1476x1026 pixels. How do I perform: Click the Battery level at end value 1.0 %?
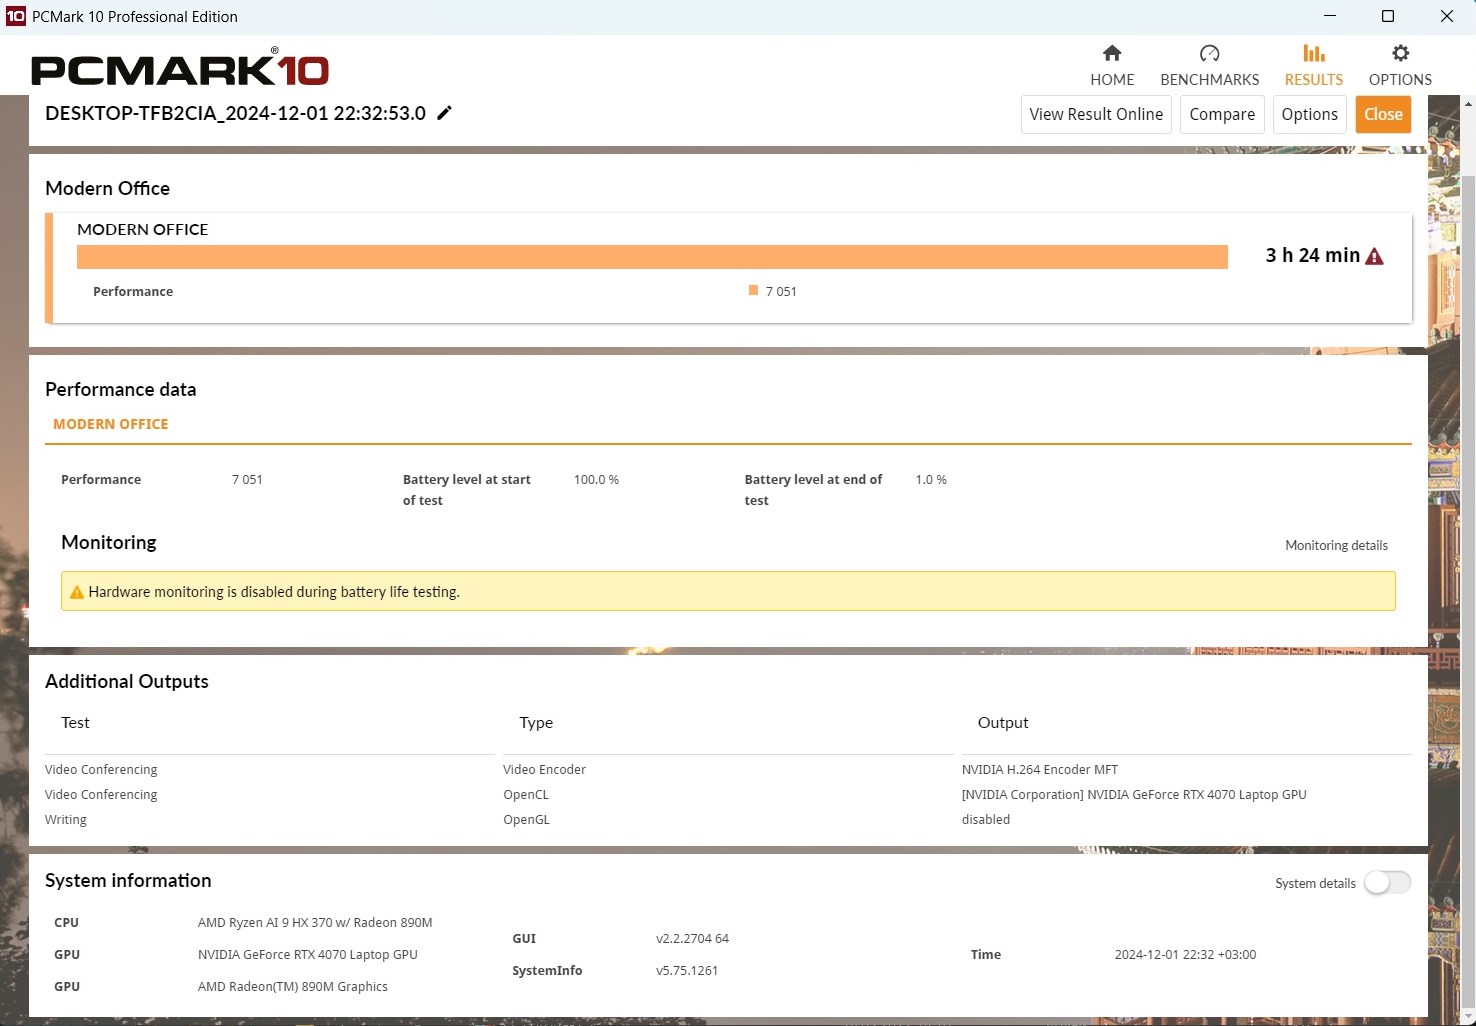pos(931,480)
